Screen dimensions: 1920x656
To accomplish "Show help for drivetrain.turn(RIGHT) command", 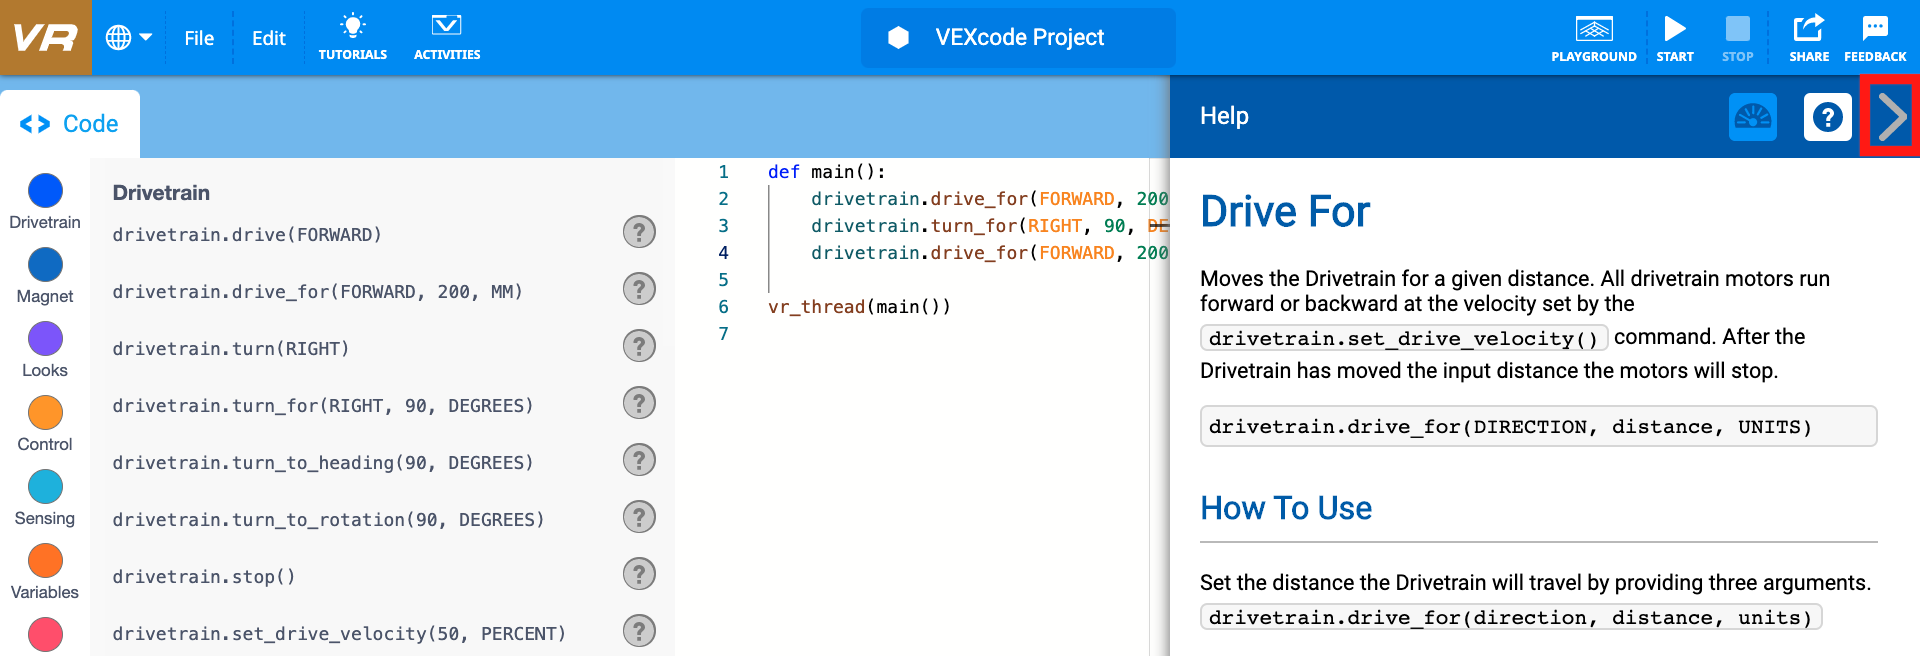I will tap(639, 346).
